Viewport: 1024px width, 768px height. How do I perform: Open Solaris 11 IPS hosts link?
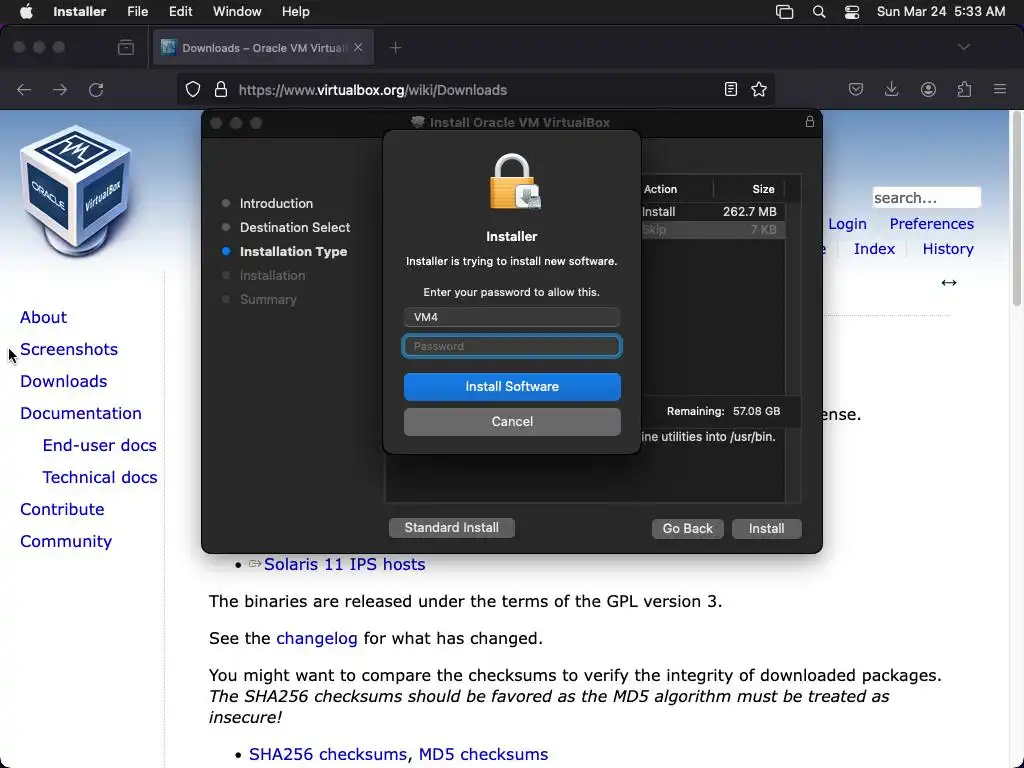344,564
